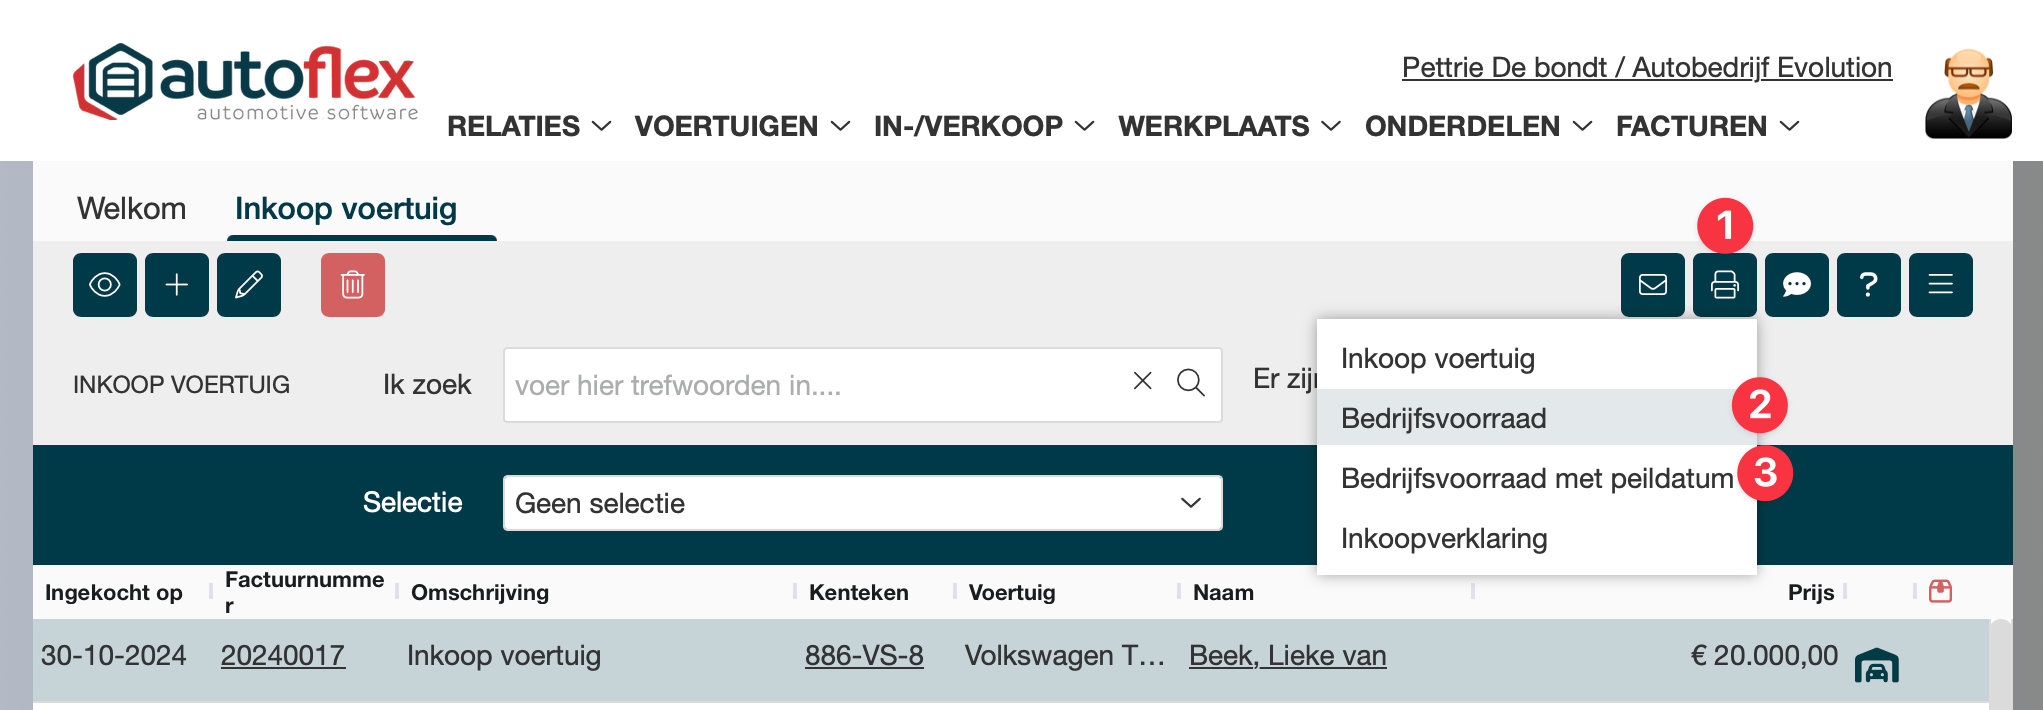2043x710 pixels.
Task: Click the pencil edit icon
Action: (249, 285)
